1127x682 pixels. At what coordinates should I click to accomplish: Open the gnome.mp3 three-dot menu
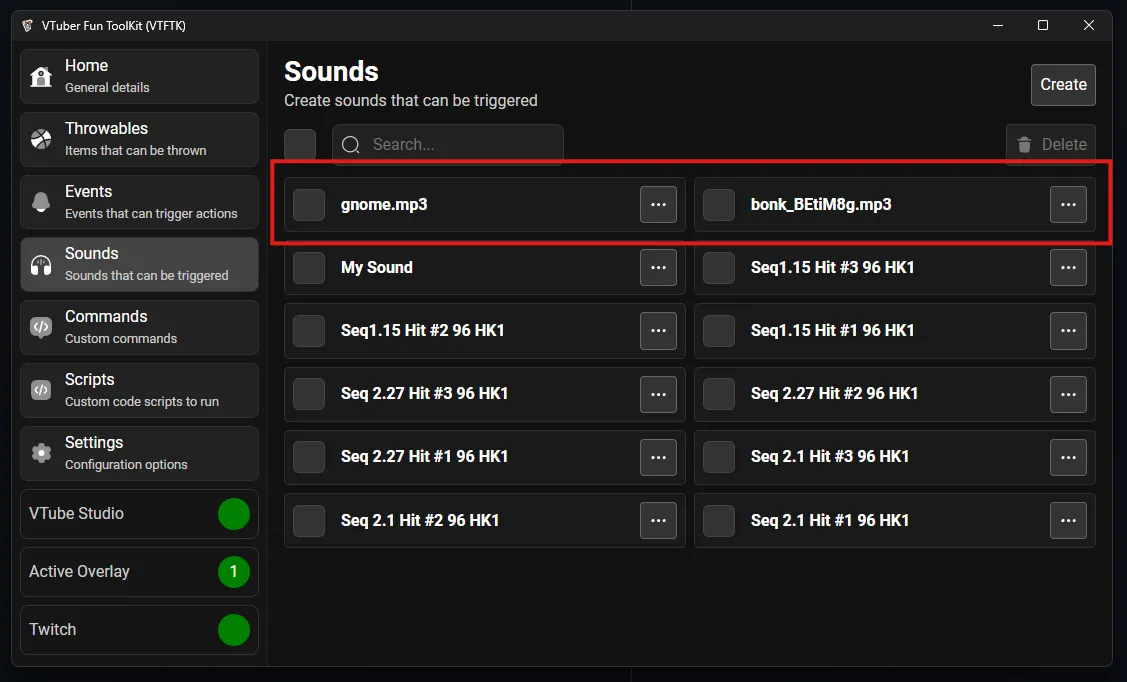(658, 205)
